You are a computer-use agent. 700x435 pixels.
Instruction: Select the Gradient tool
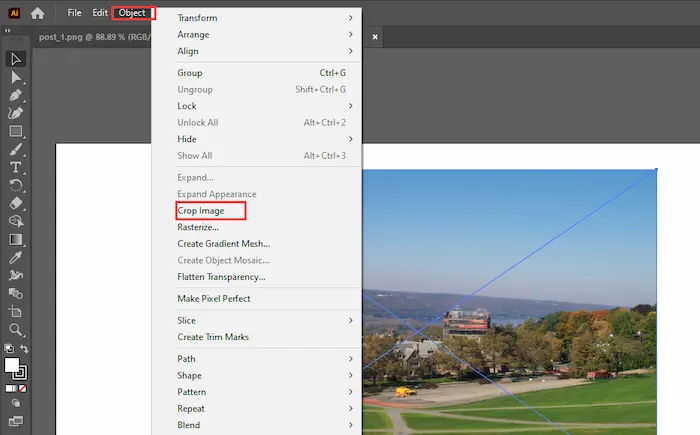(x=16, y=240)
